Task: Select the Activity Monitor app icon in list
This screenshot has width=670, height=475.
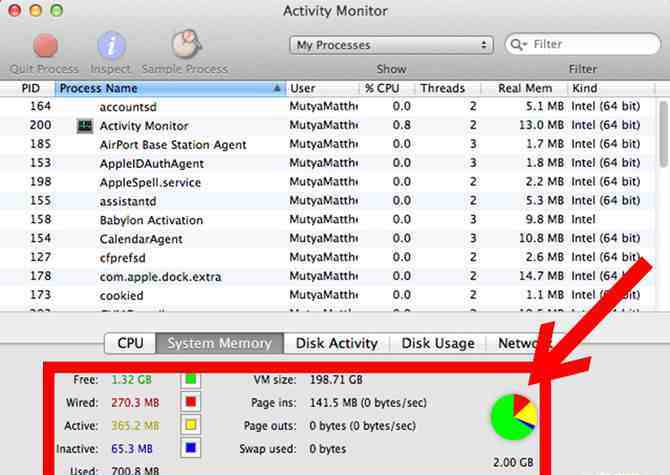Action: (85, 126)
